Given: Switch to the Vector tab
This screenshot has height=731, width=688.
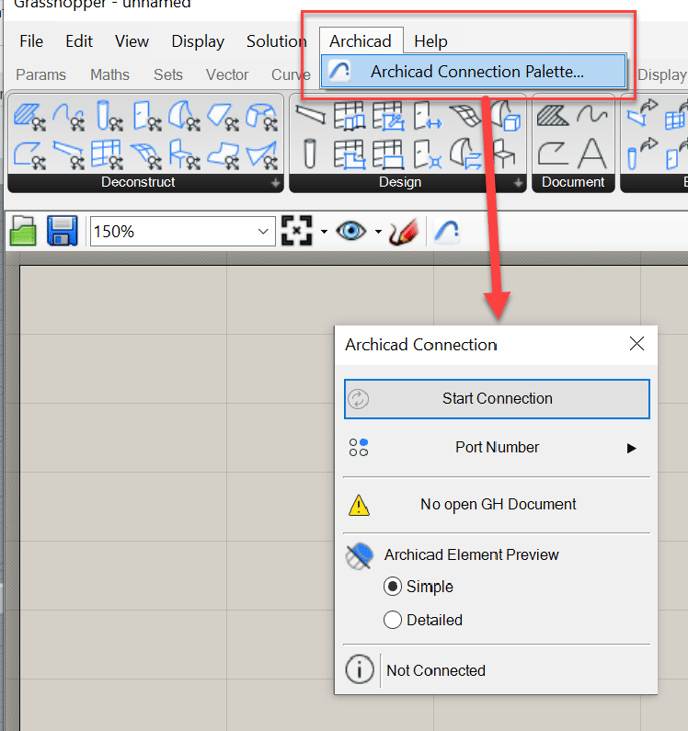Looking at the screenshot, I should (x=227, y=75).
